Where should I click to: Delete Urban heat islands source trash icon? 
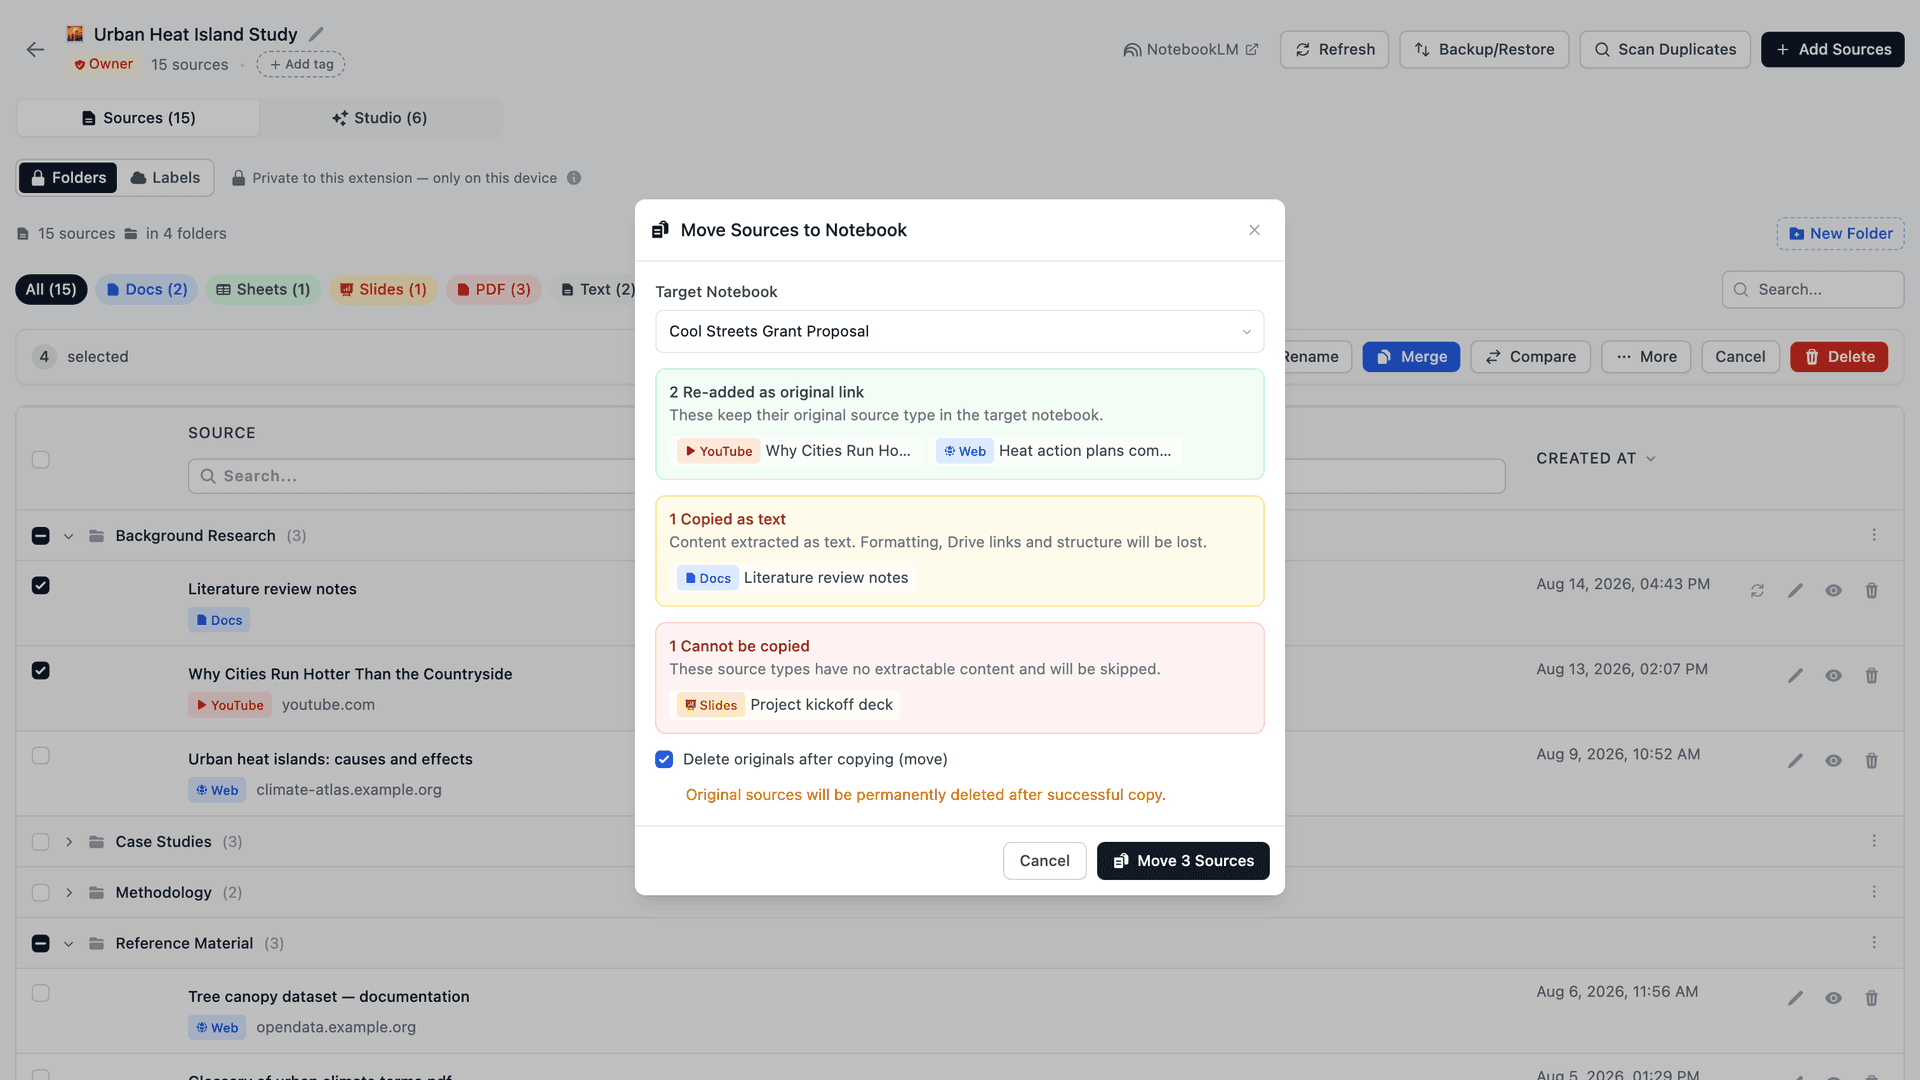(1871, 761)
